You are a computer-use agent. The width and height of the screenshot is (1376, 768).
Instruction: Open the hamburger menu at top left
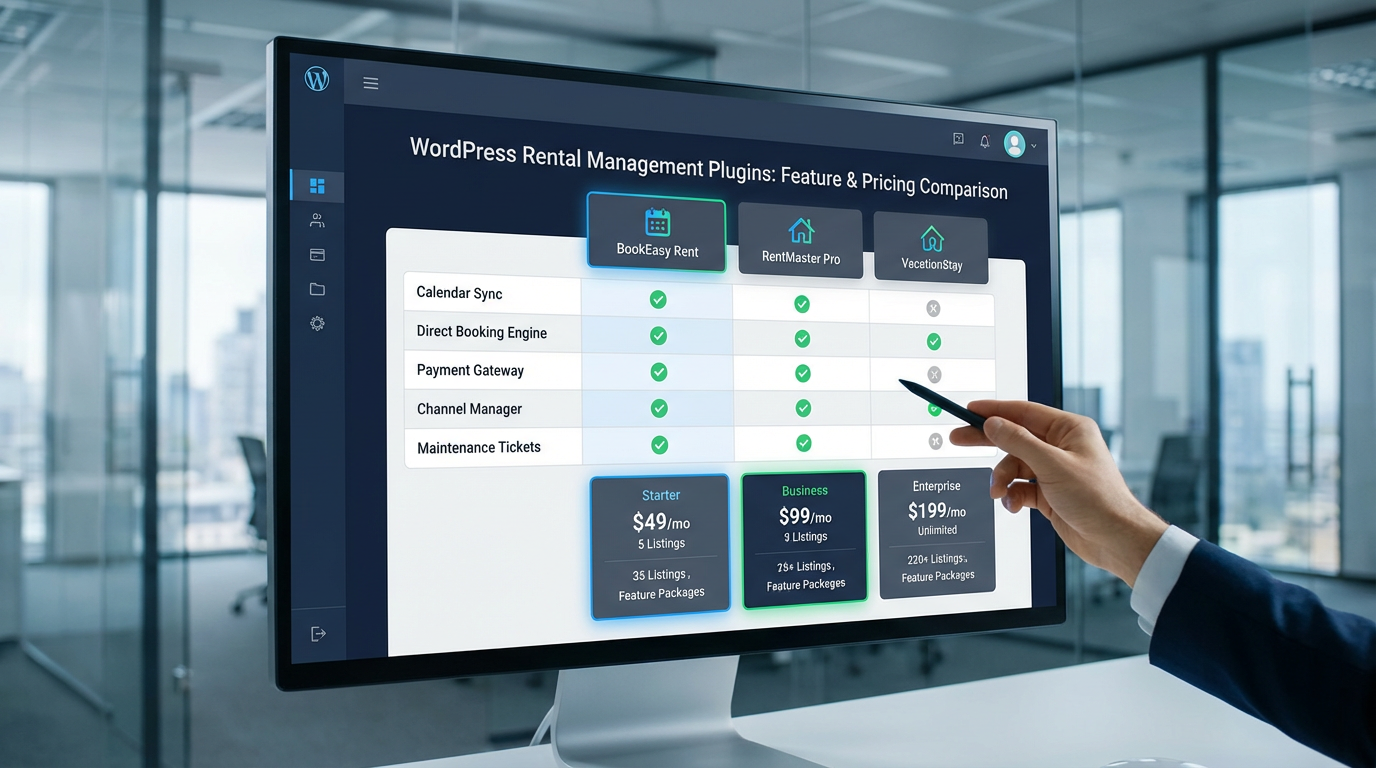pyautogui.click(x=371, y=83)
